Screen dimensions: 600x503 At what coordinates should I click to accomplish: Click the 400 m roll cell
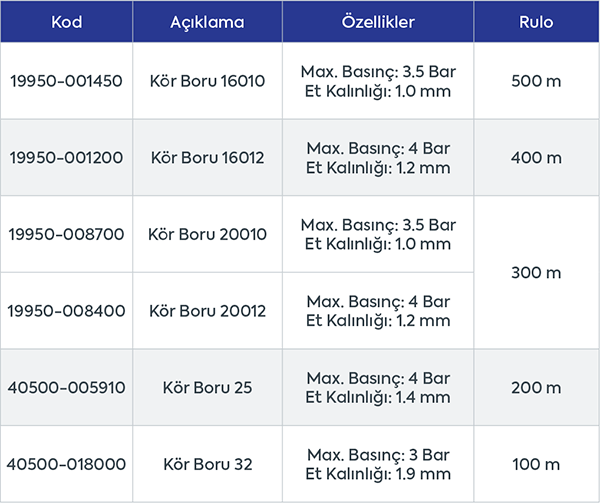pos(537,158)
